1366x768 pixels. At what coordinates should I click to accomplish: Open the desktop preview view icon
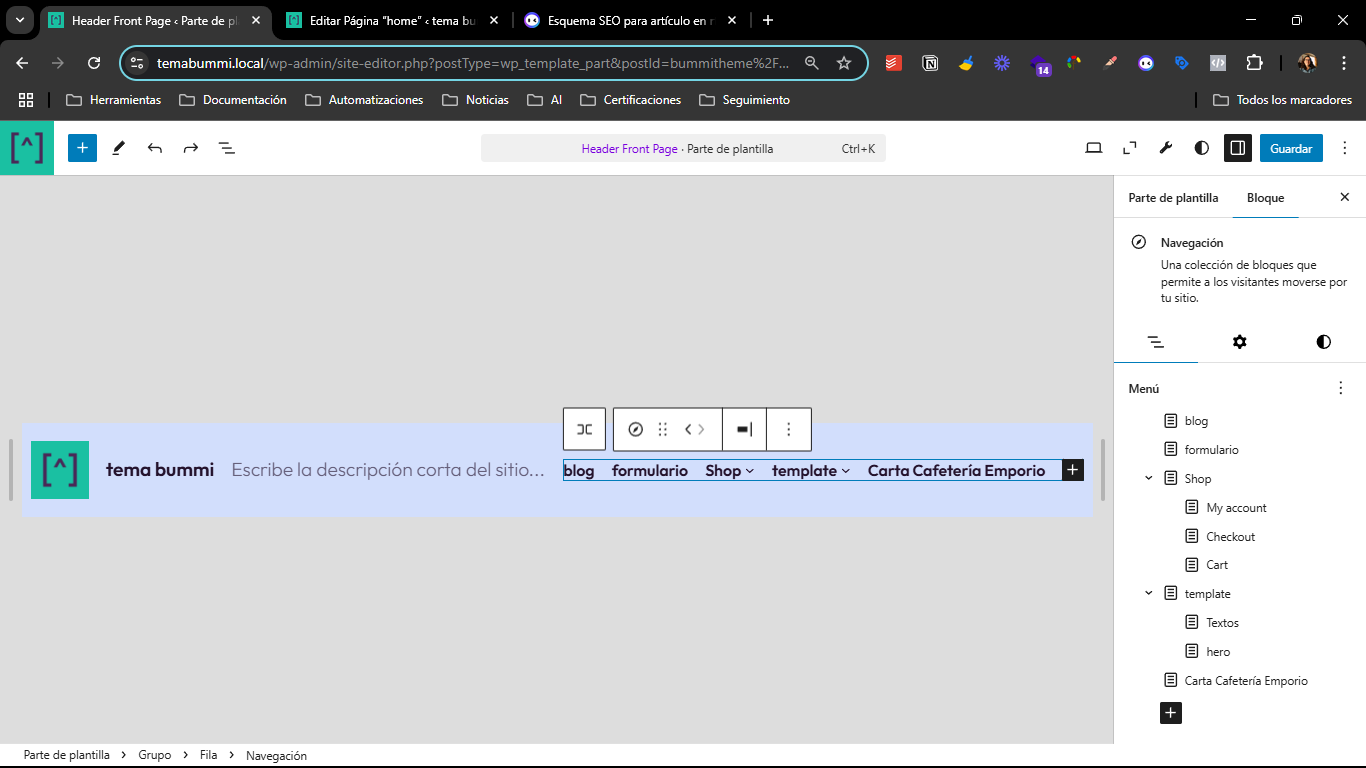coord(1094,148)
